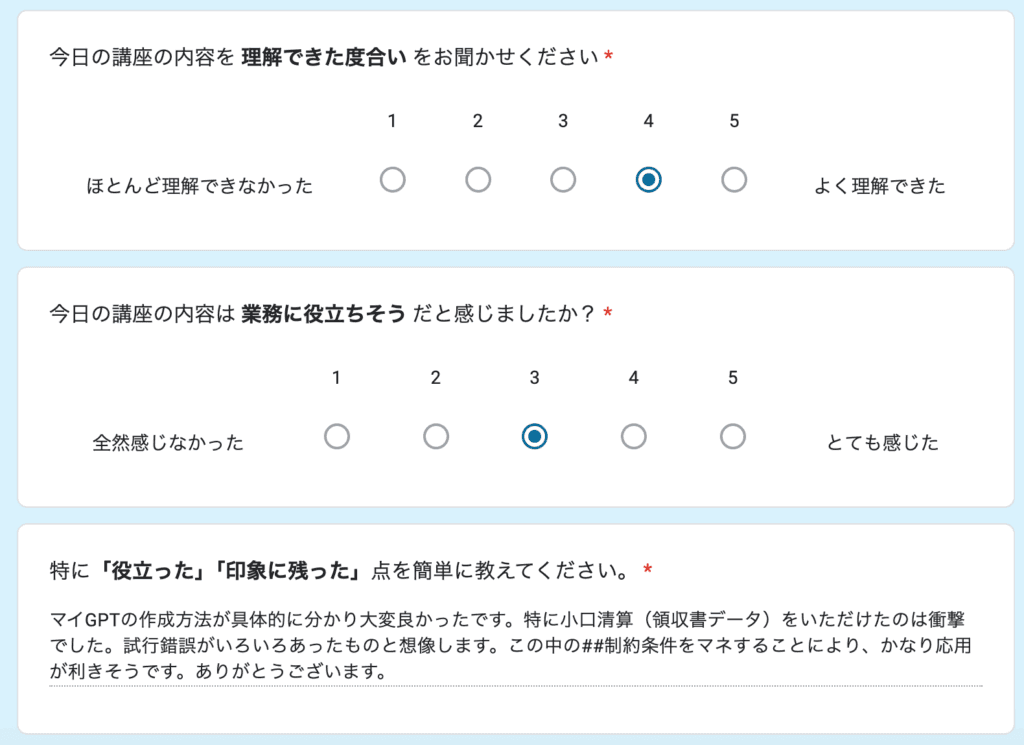
Task: Click the number 1 scale header on comprehension question
Action: [x=392, y=120]
